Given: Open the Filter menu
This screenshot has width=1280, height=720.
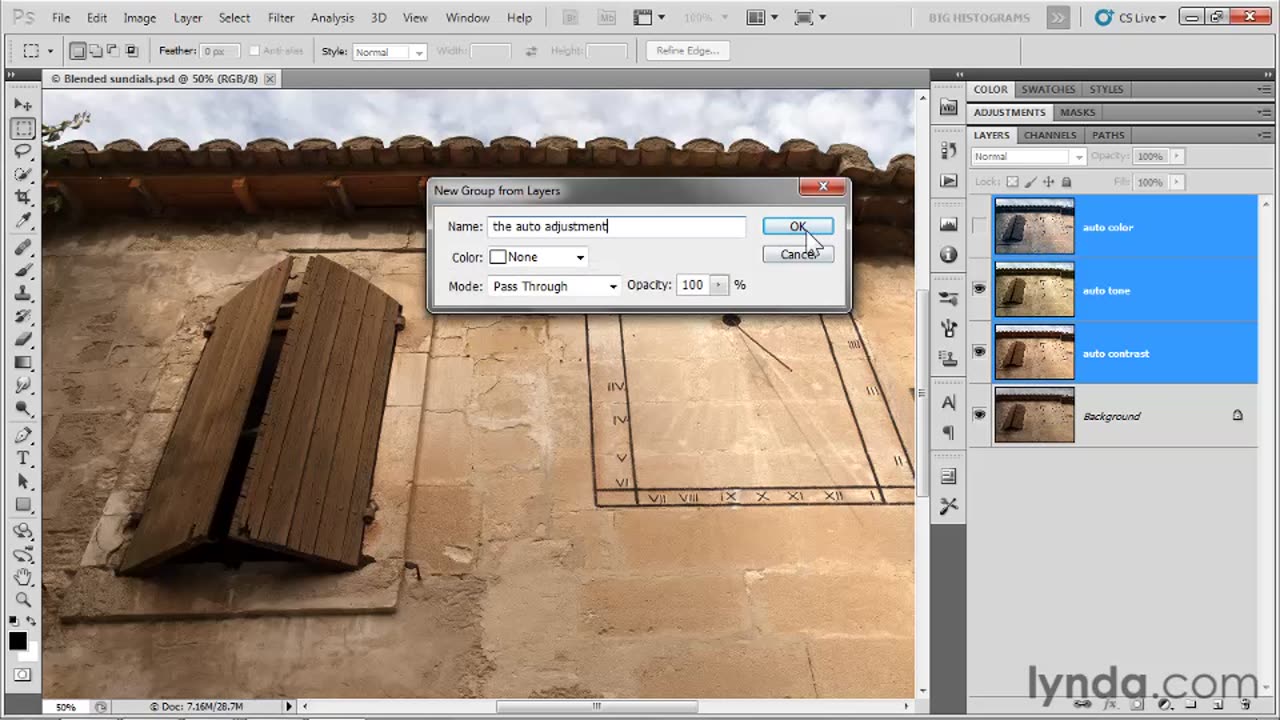Looking at the screenshot, I should pyautogui.click(x=281, y=18).
